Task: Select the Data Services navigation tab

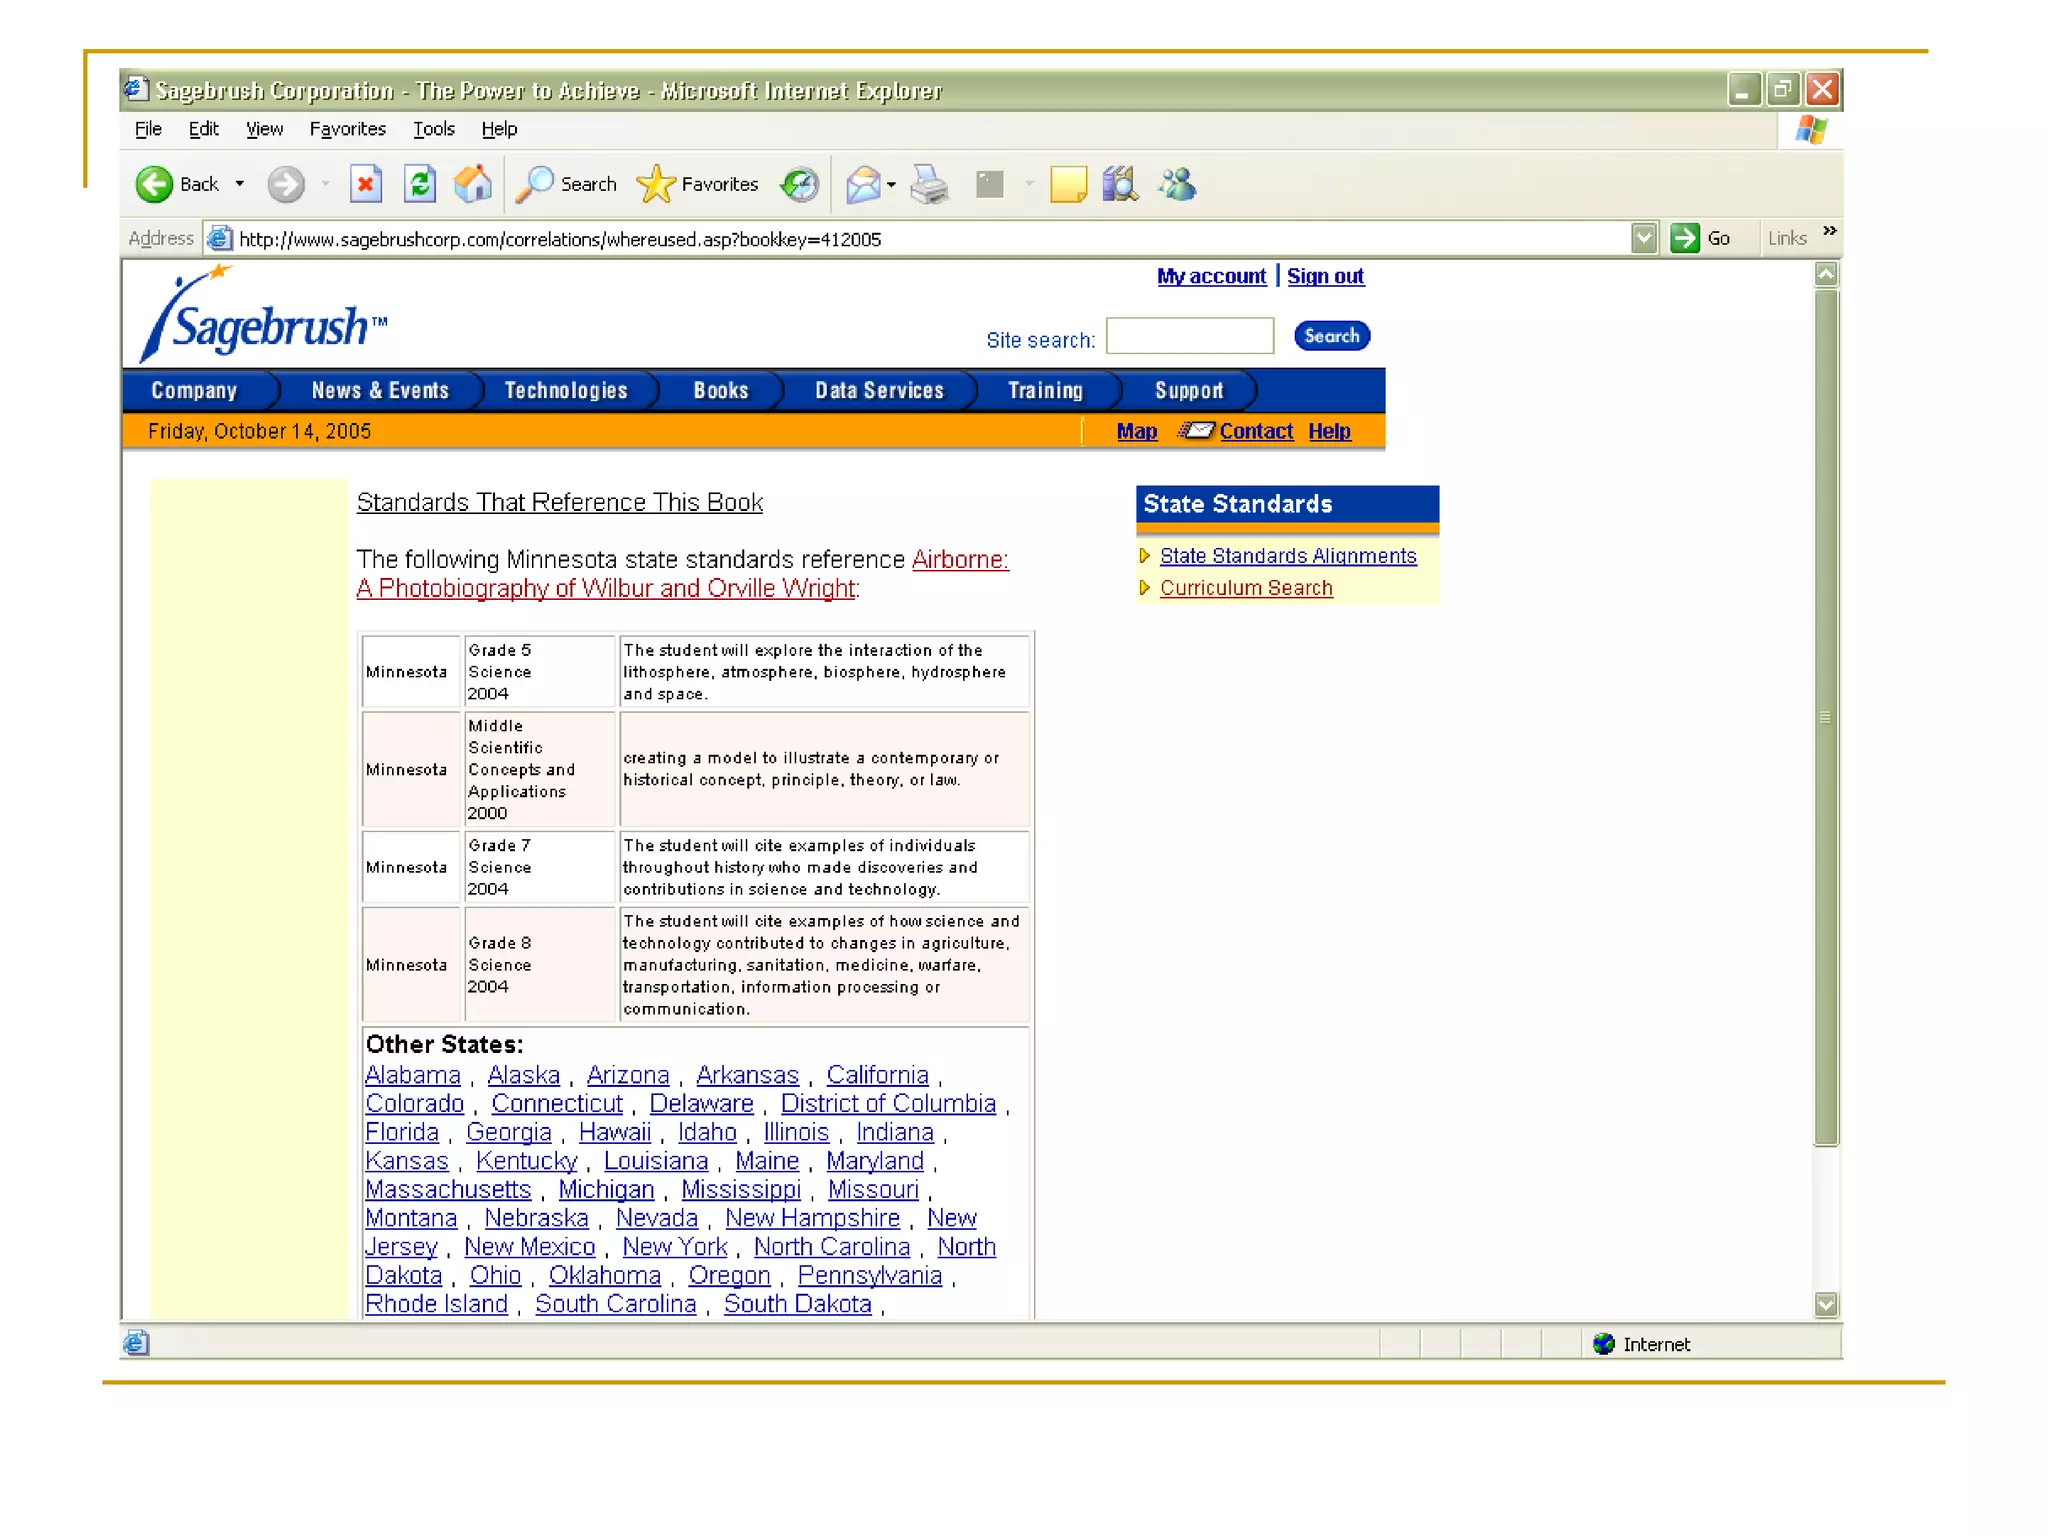Action: pos(878,391)
